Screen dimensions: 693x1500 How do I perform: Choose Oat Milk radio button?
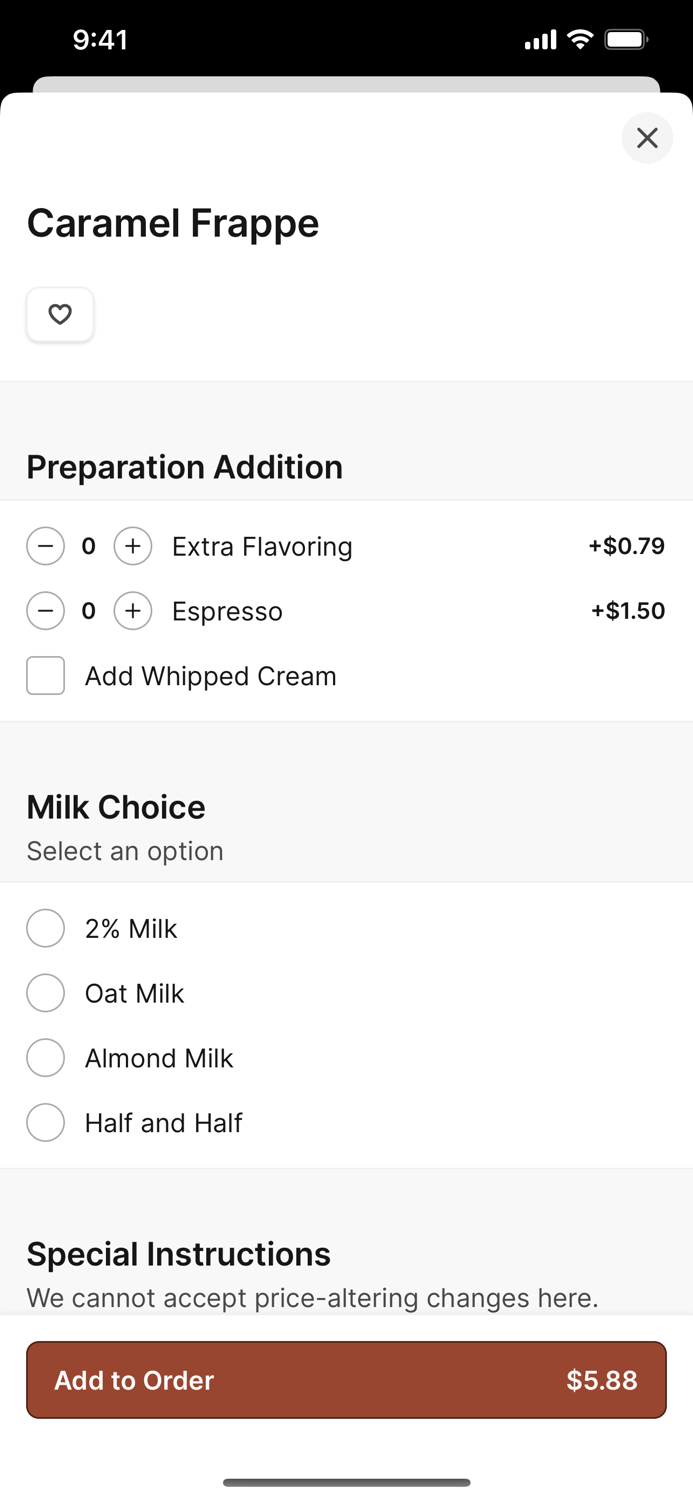pyautogui.click(x=46, y=993)
